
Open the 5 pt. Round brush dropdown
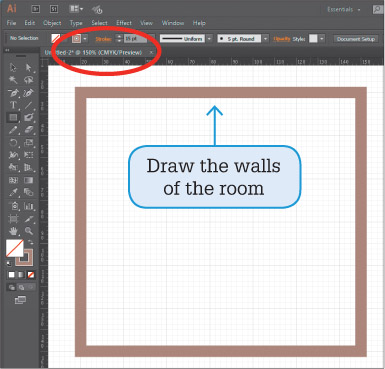pos(266,39)
